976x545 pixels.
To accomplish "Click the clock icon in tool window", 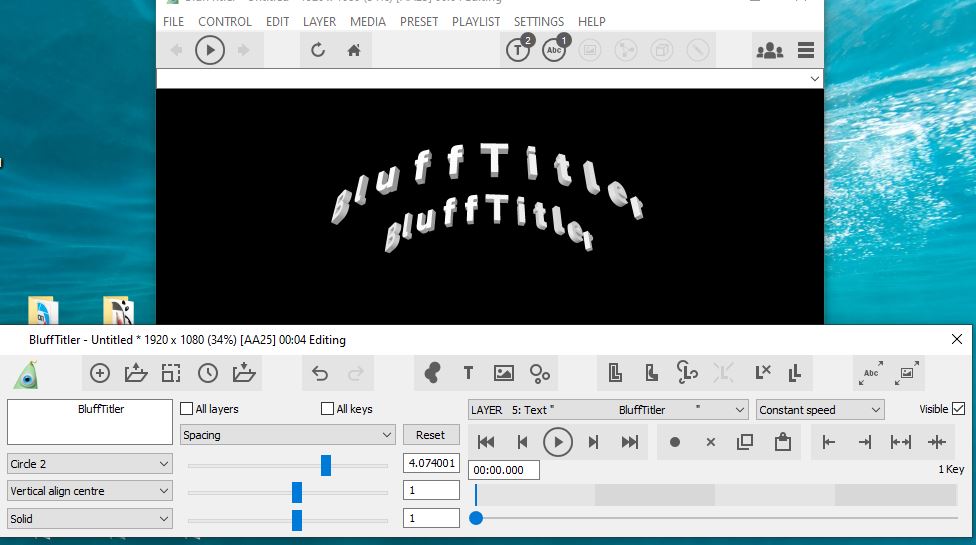I will (208, 373).
